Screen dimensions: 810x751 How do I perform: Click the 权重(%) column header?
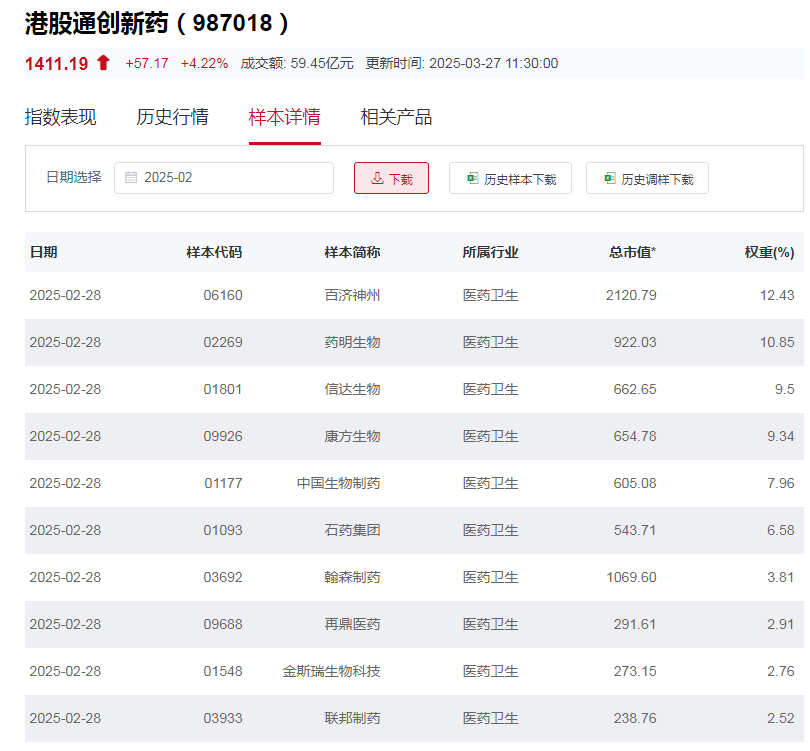(769, 252)
